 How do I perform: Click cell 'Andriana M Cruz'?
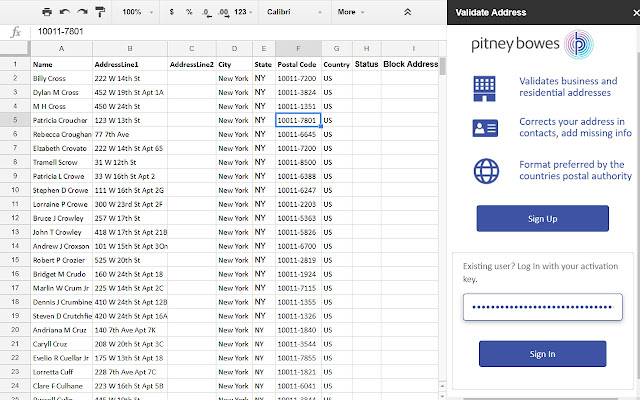point(61,330)
